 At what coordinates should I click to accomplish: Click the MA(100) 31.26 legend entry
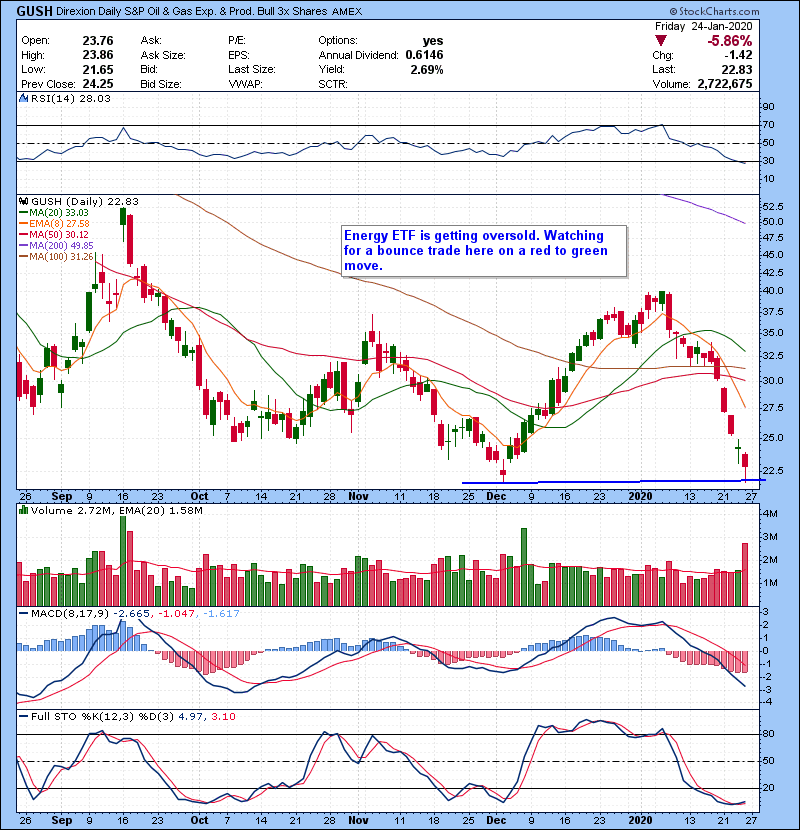tap(61, 257)
